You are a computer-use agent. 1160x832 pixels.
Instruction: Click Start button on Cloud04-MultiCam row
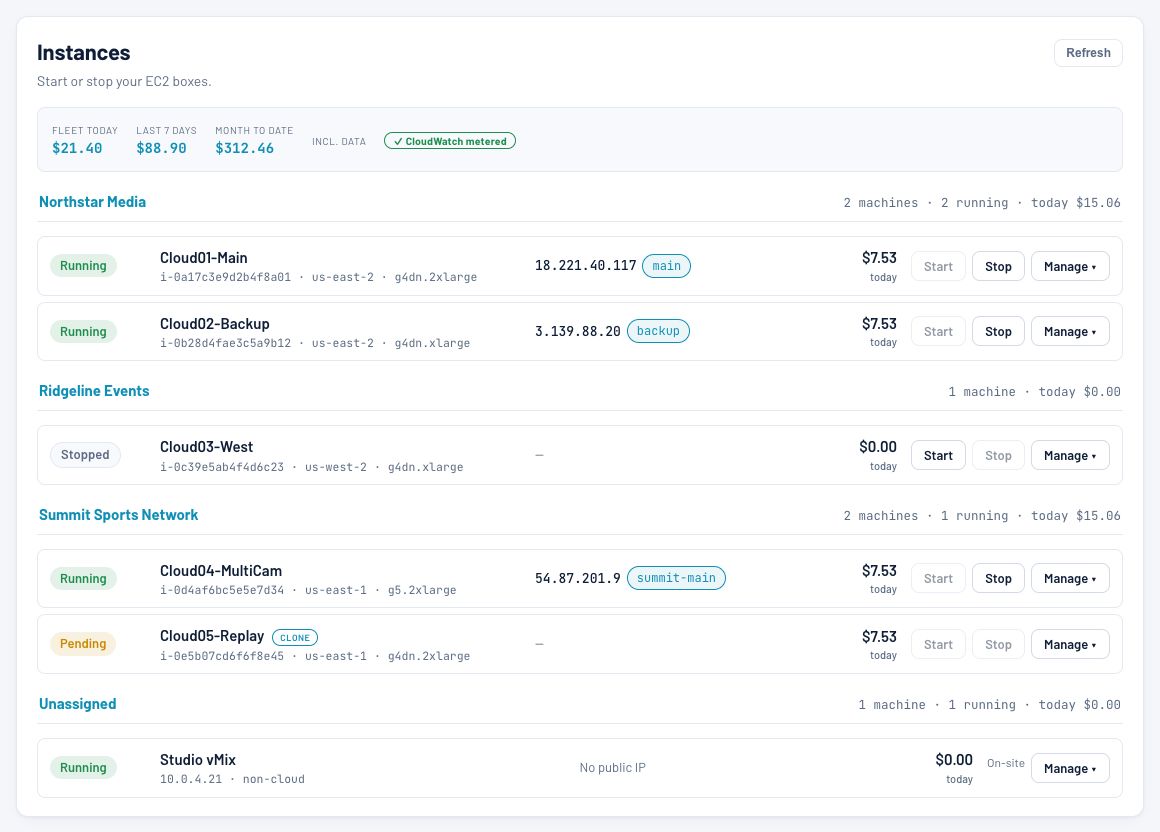click(937, 578)
